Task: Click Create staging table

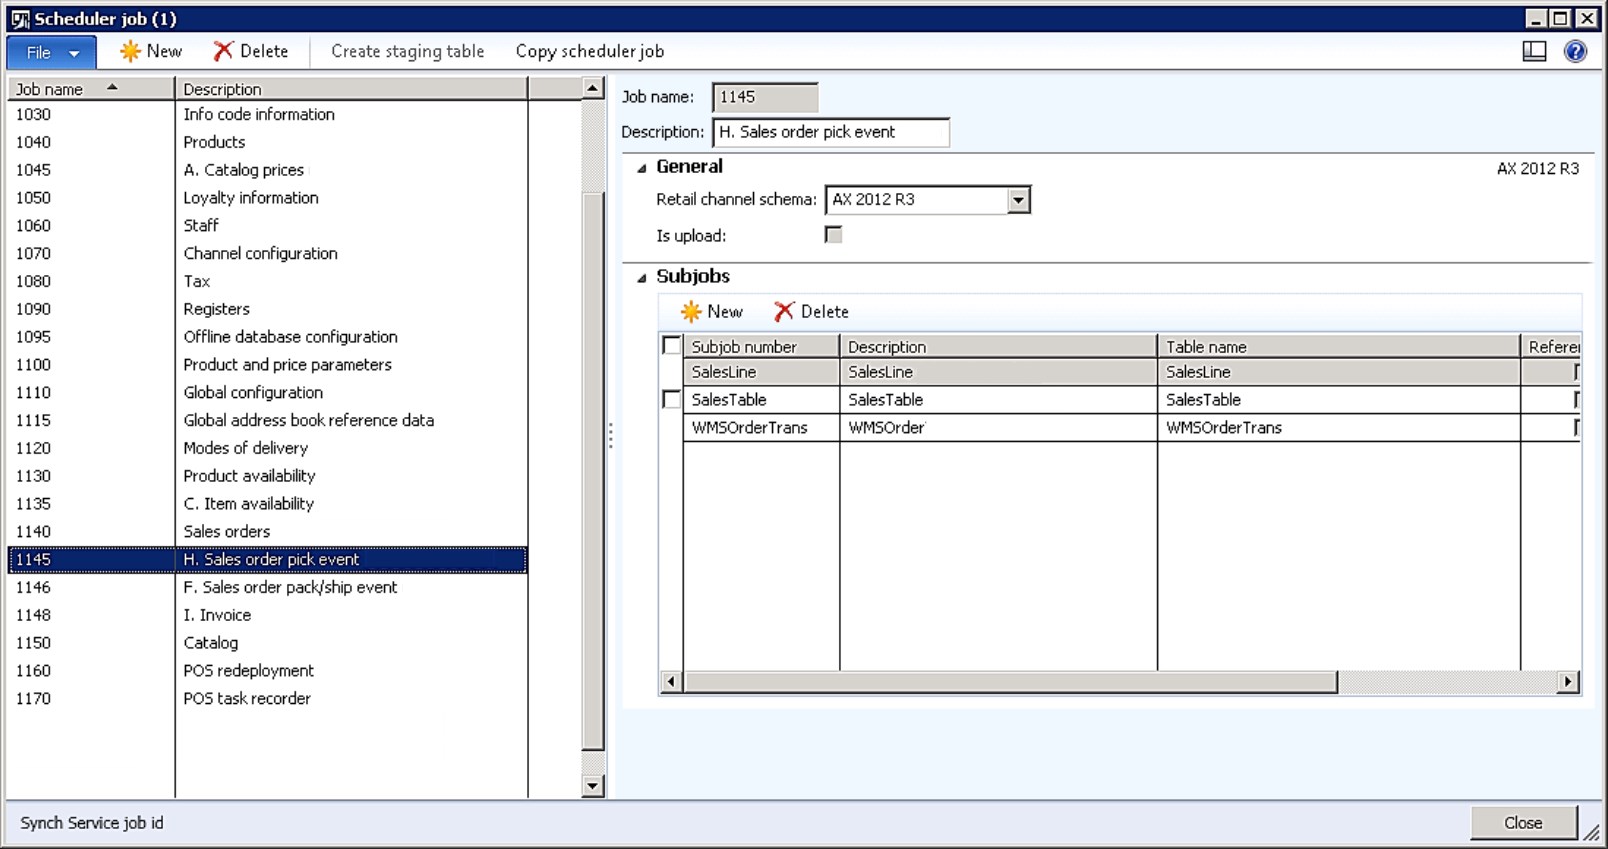Action: pyautogui.click(x=407, y=51)
